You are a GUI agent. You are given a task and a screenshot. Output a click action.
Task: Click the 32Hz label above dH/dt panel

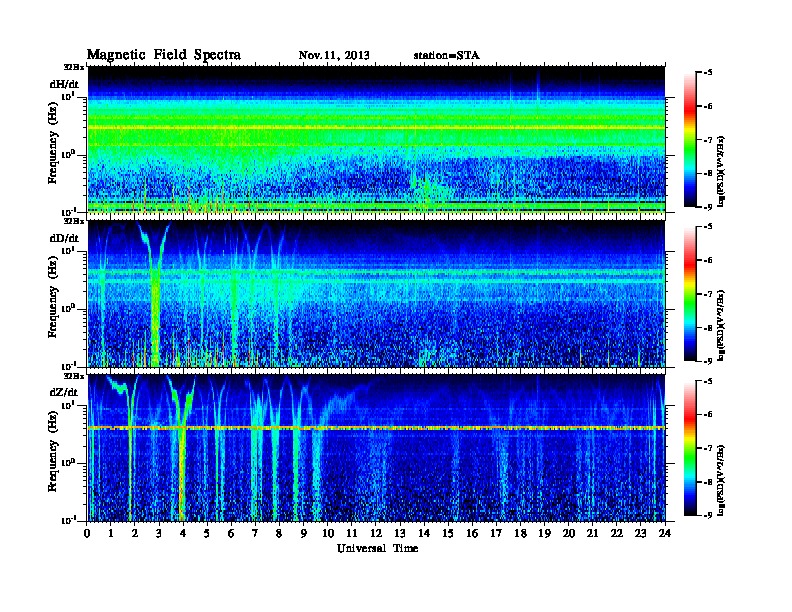point(74,67)
